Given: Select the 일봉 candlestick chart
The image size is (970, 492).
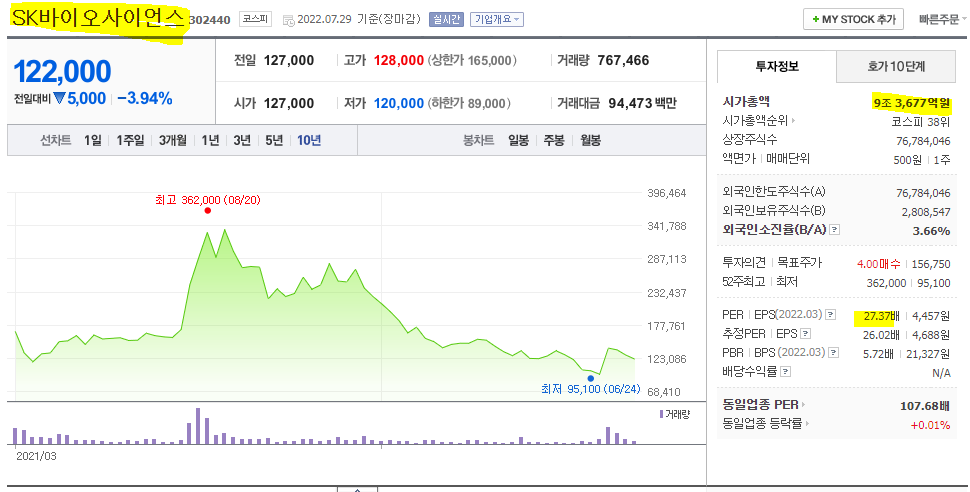Looking at the screenshot, I should point(518,140).
